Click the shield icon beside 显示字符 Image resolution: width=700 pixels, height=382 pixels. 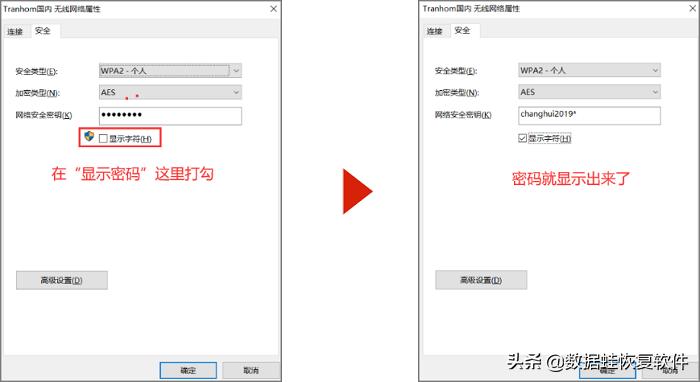[x=89, y=136]
